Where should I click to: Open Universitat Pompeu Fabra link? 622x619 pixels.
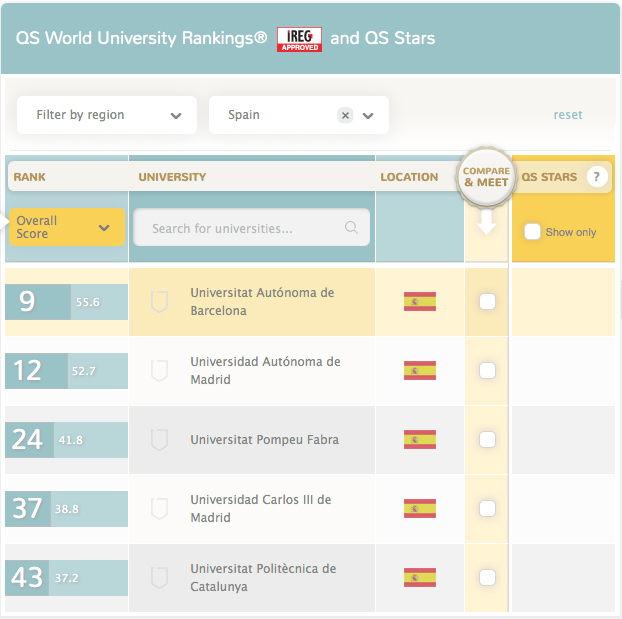(x=265, y=440)
